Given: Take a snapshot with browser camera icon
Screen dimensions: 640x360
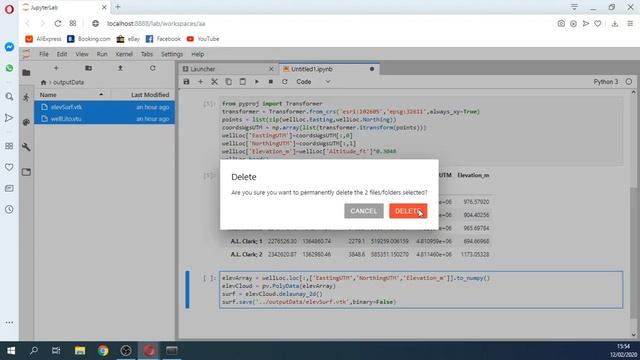Looking at the screenshot, I should (561, 24).
